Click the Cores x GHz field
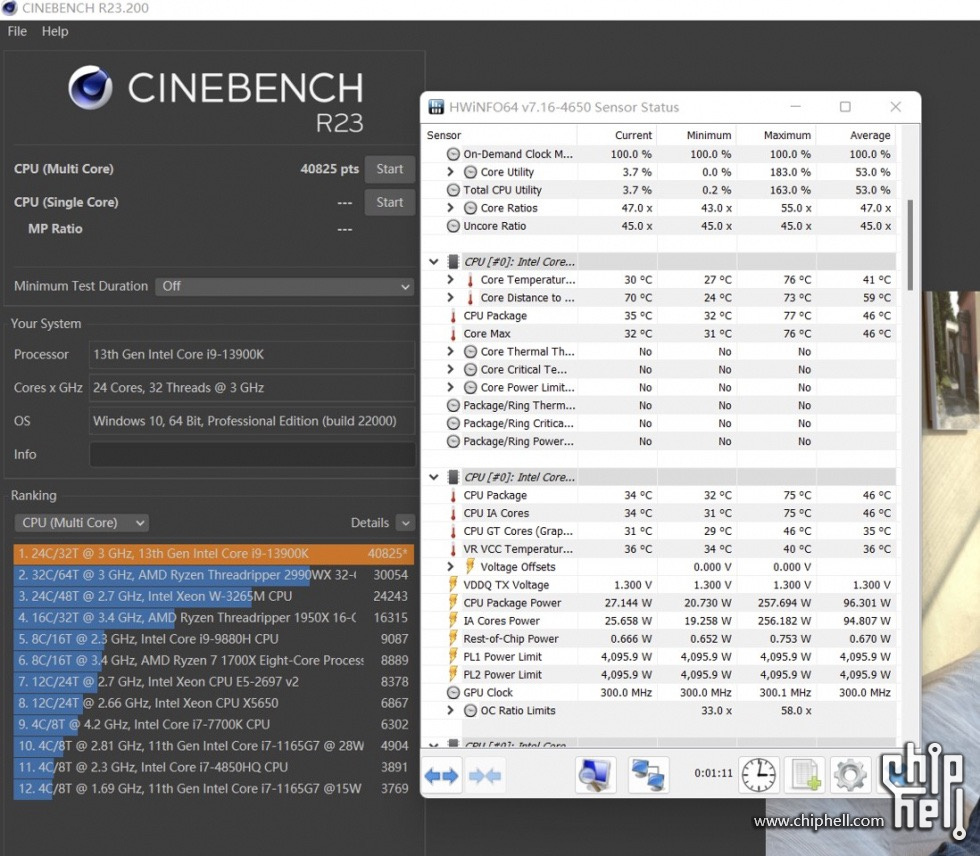This screenshot has height=856, width=980. tap(252, 388)
